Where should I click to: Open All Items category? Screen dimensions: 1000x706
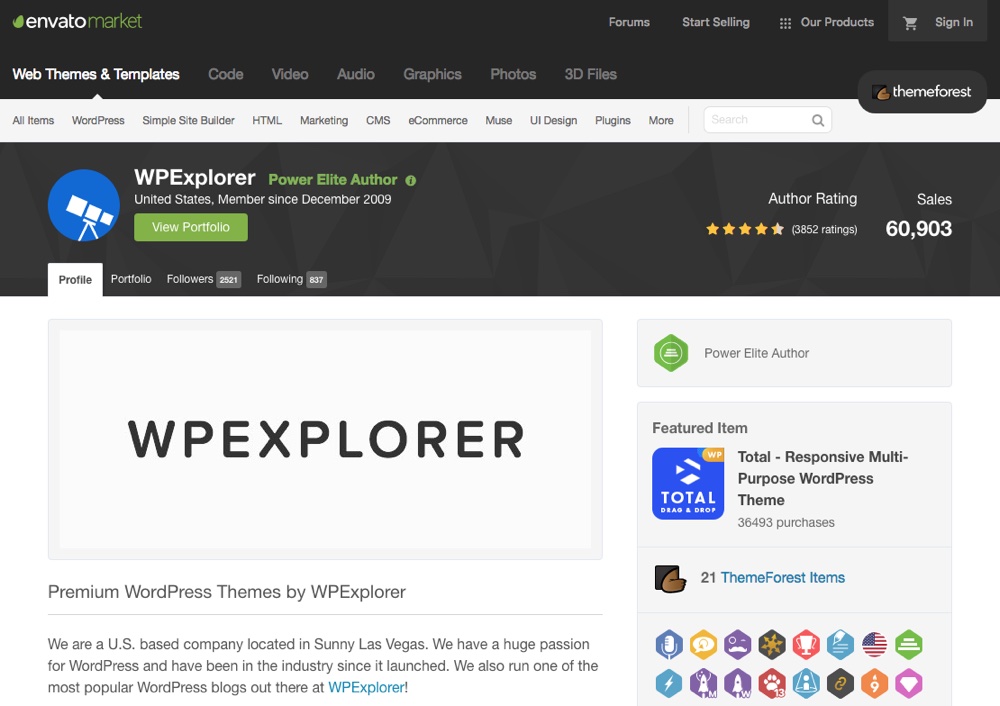tap(33, 121)
